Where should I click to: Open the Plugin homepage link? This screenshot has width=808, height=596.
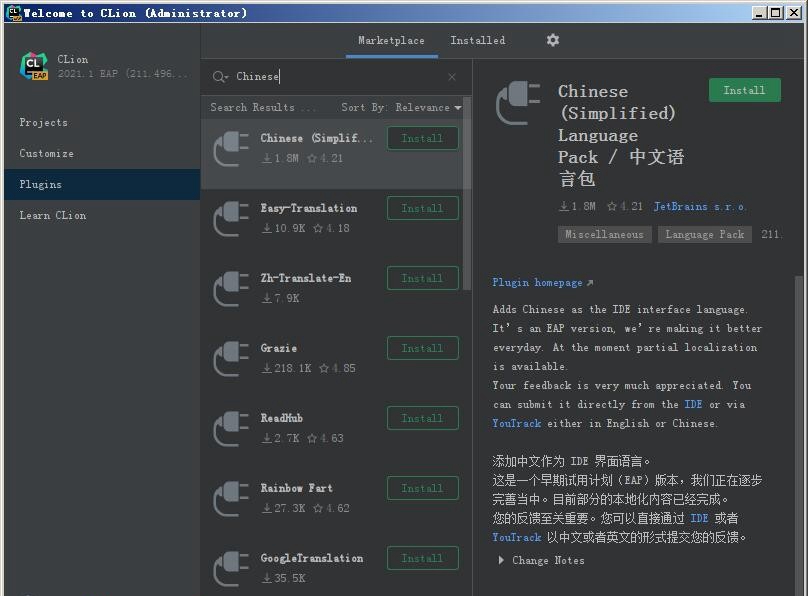[543, 282]
